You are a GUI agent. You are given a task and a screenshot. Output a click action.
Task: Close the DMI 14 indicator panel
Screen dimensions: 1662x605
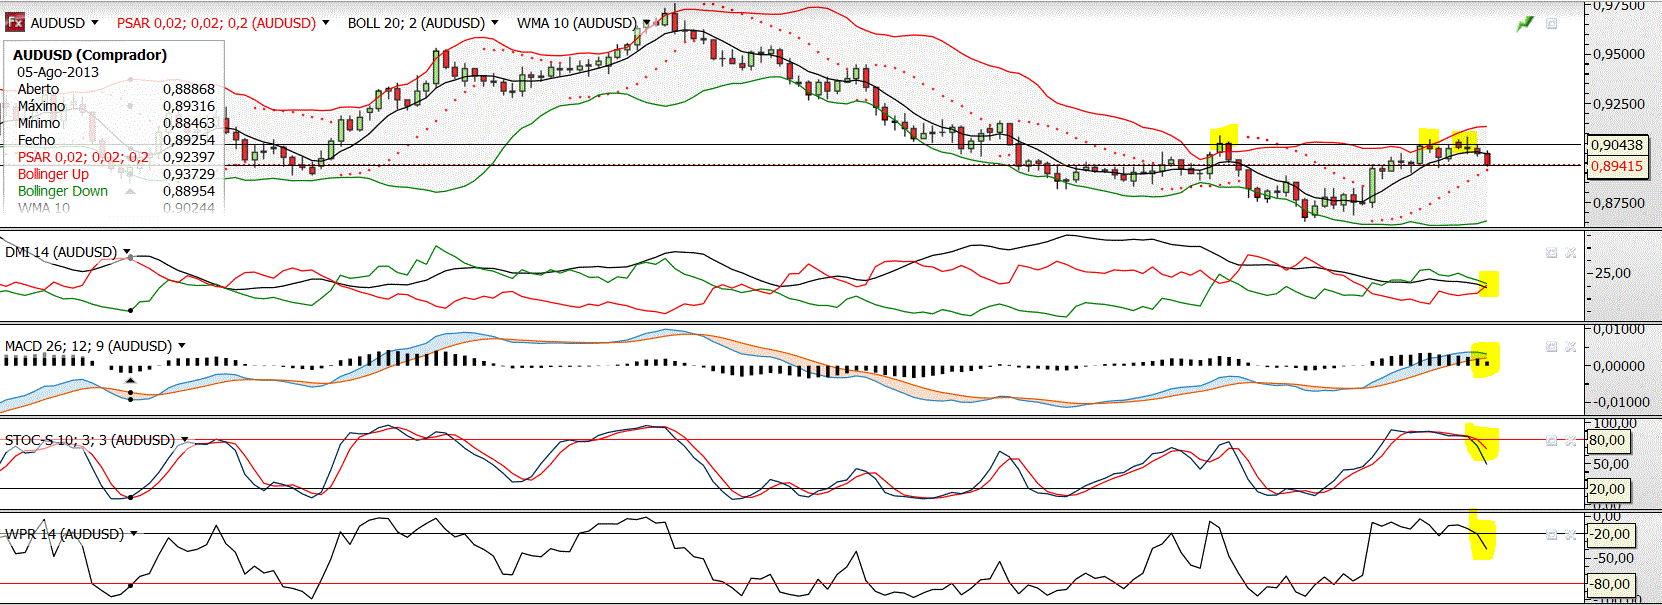point(1571,253)
